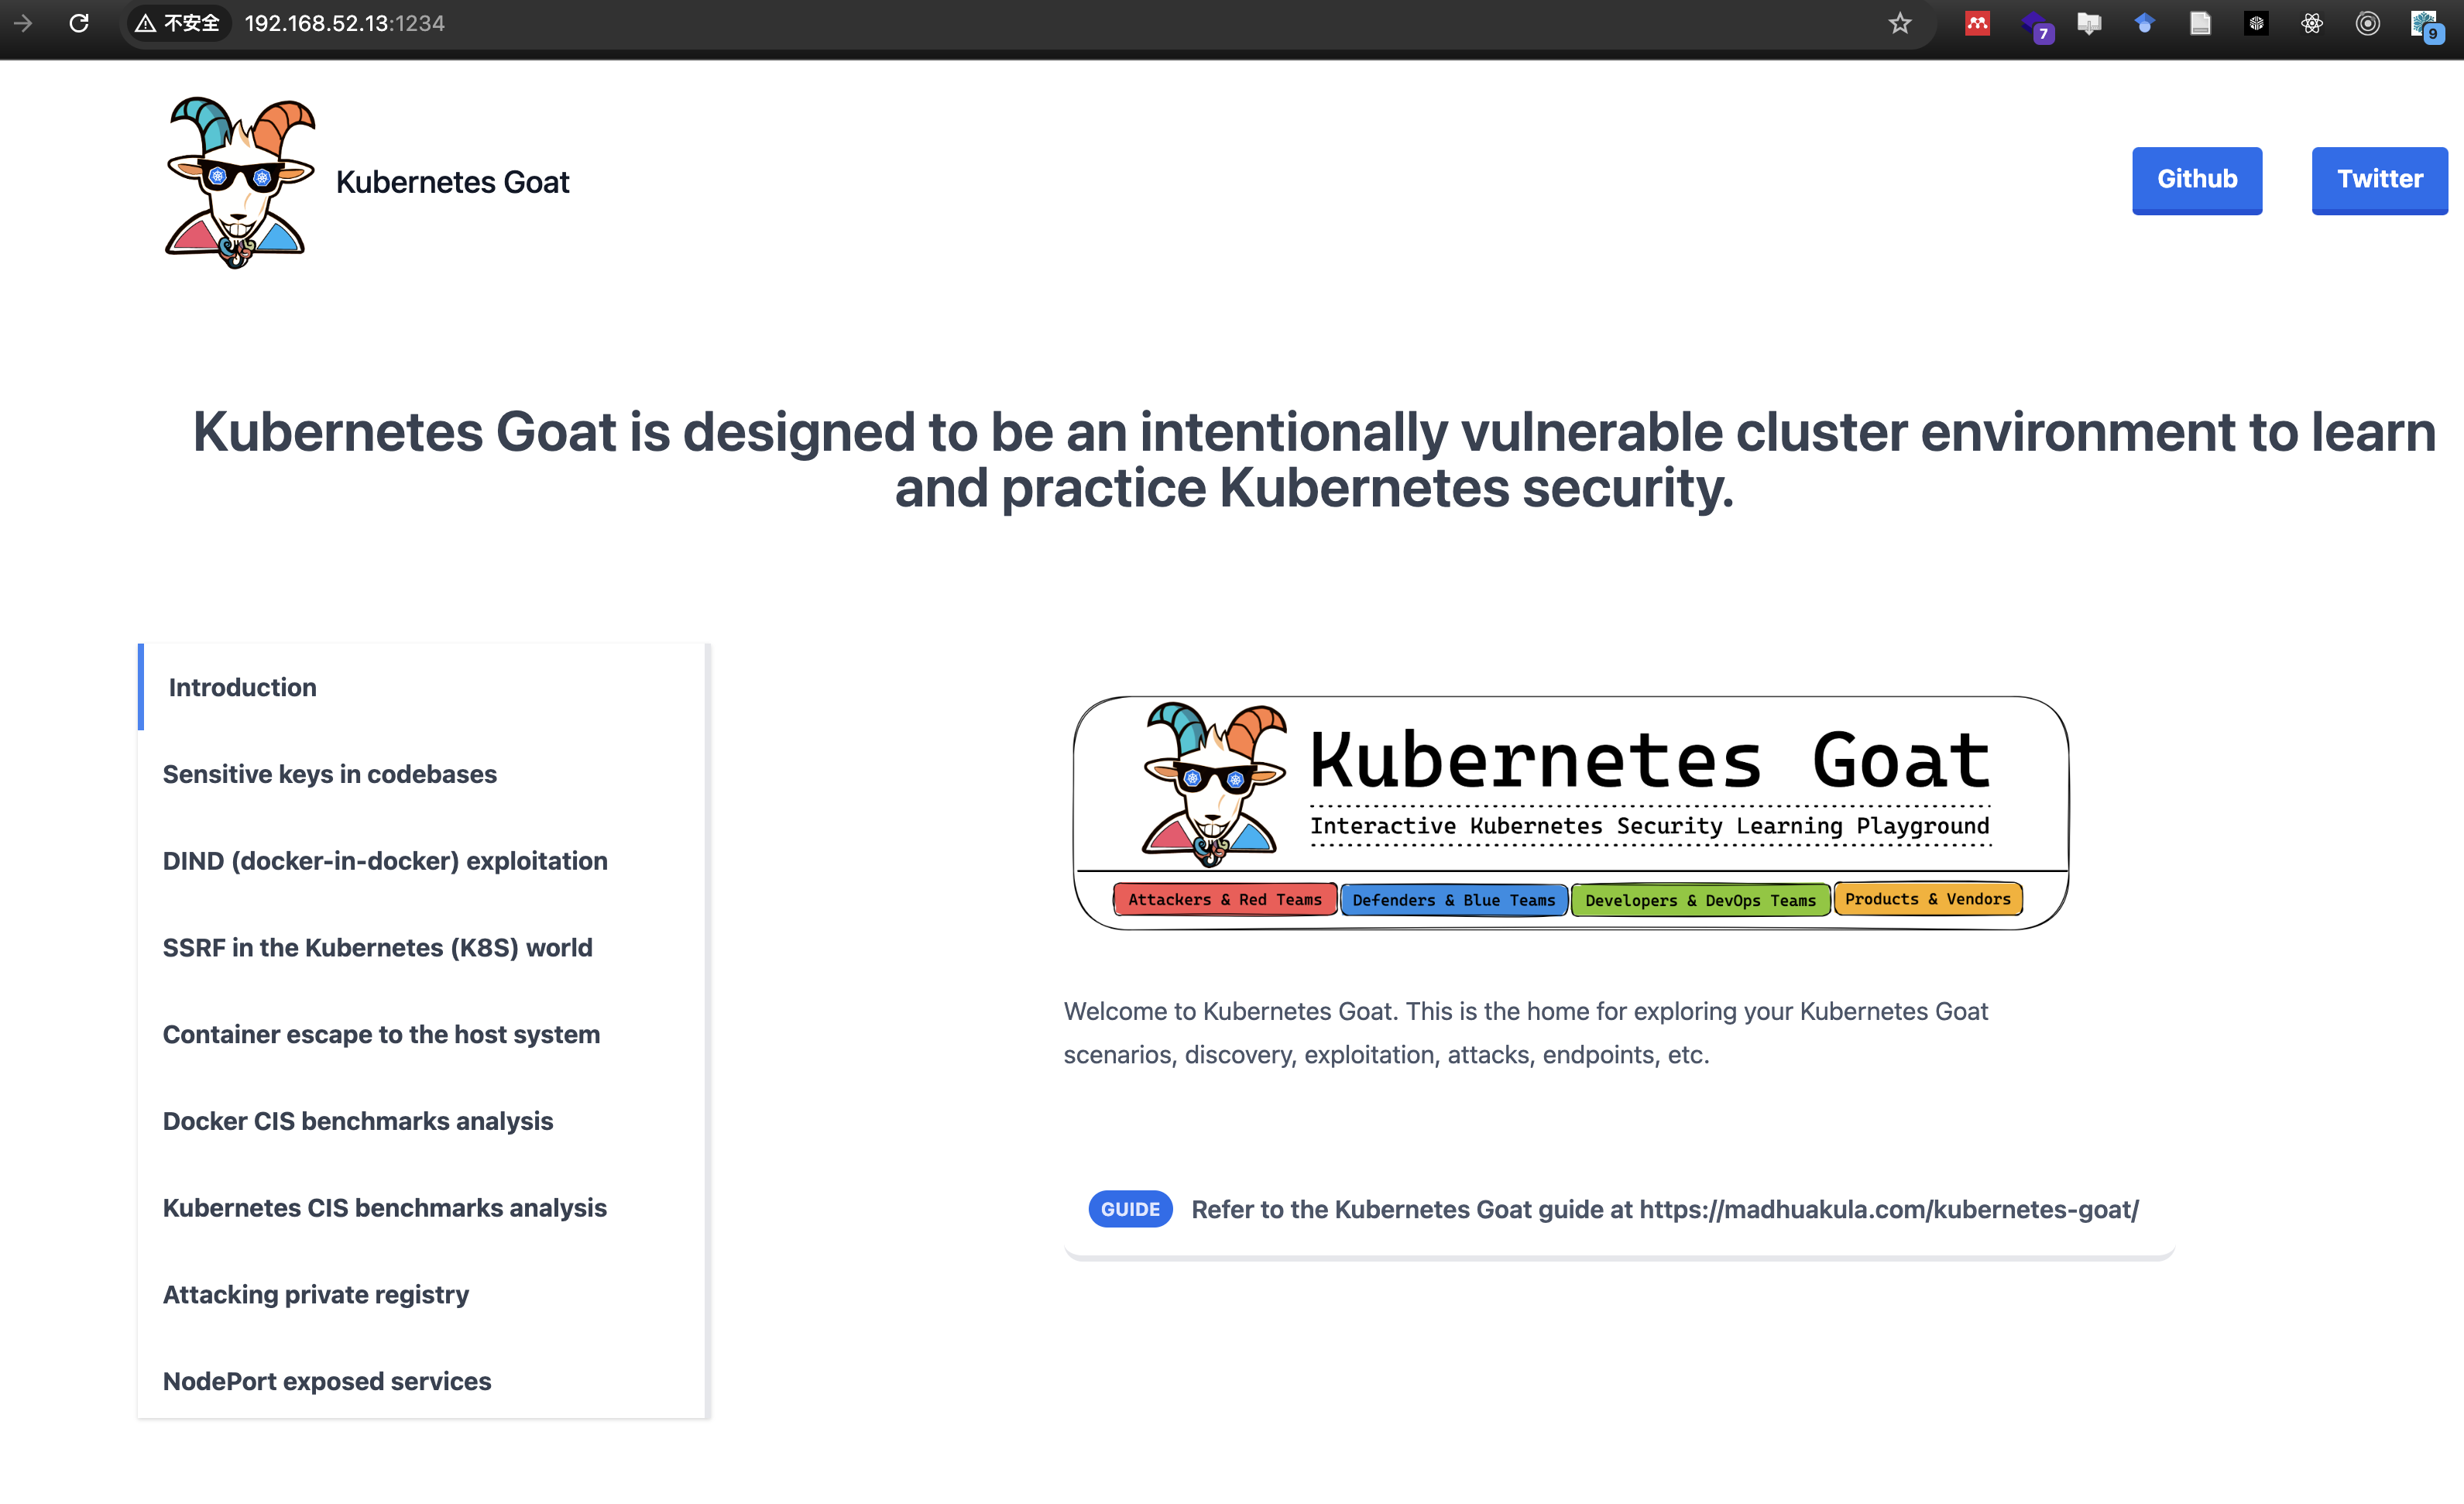The width and height of the screenshot is (2464, 1504).
Task: Click the React DevTools atom extension
Action: point(2311,23)
